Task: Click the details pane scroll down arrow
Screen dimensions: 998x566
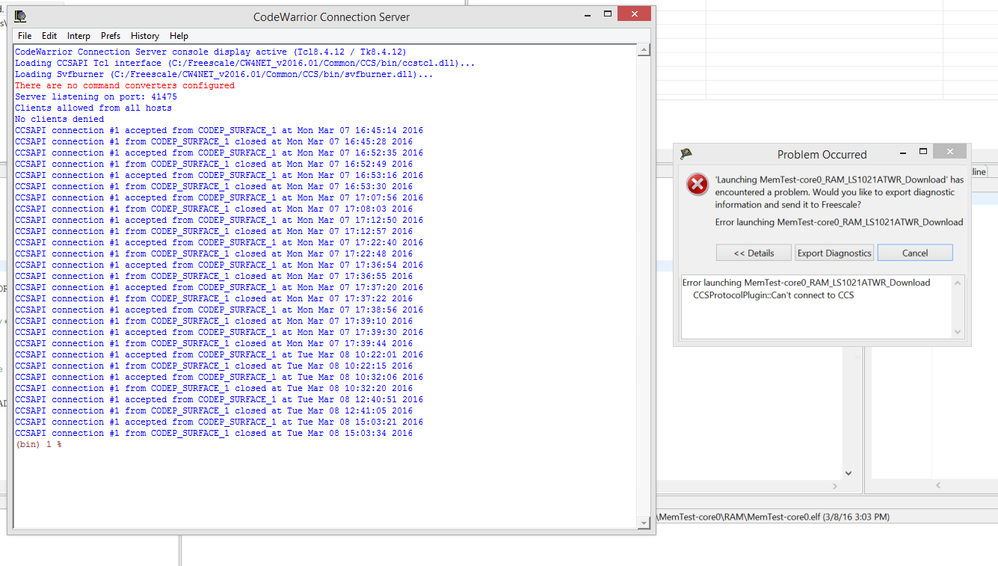Action: coord(957,332)
